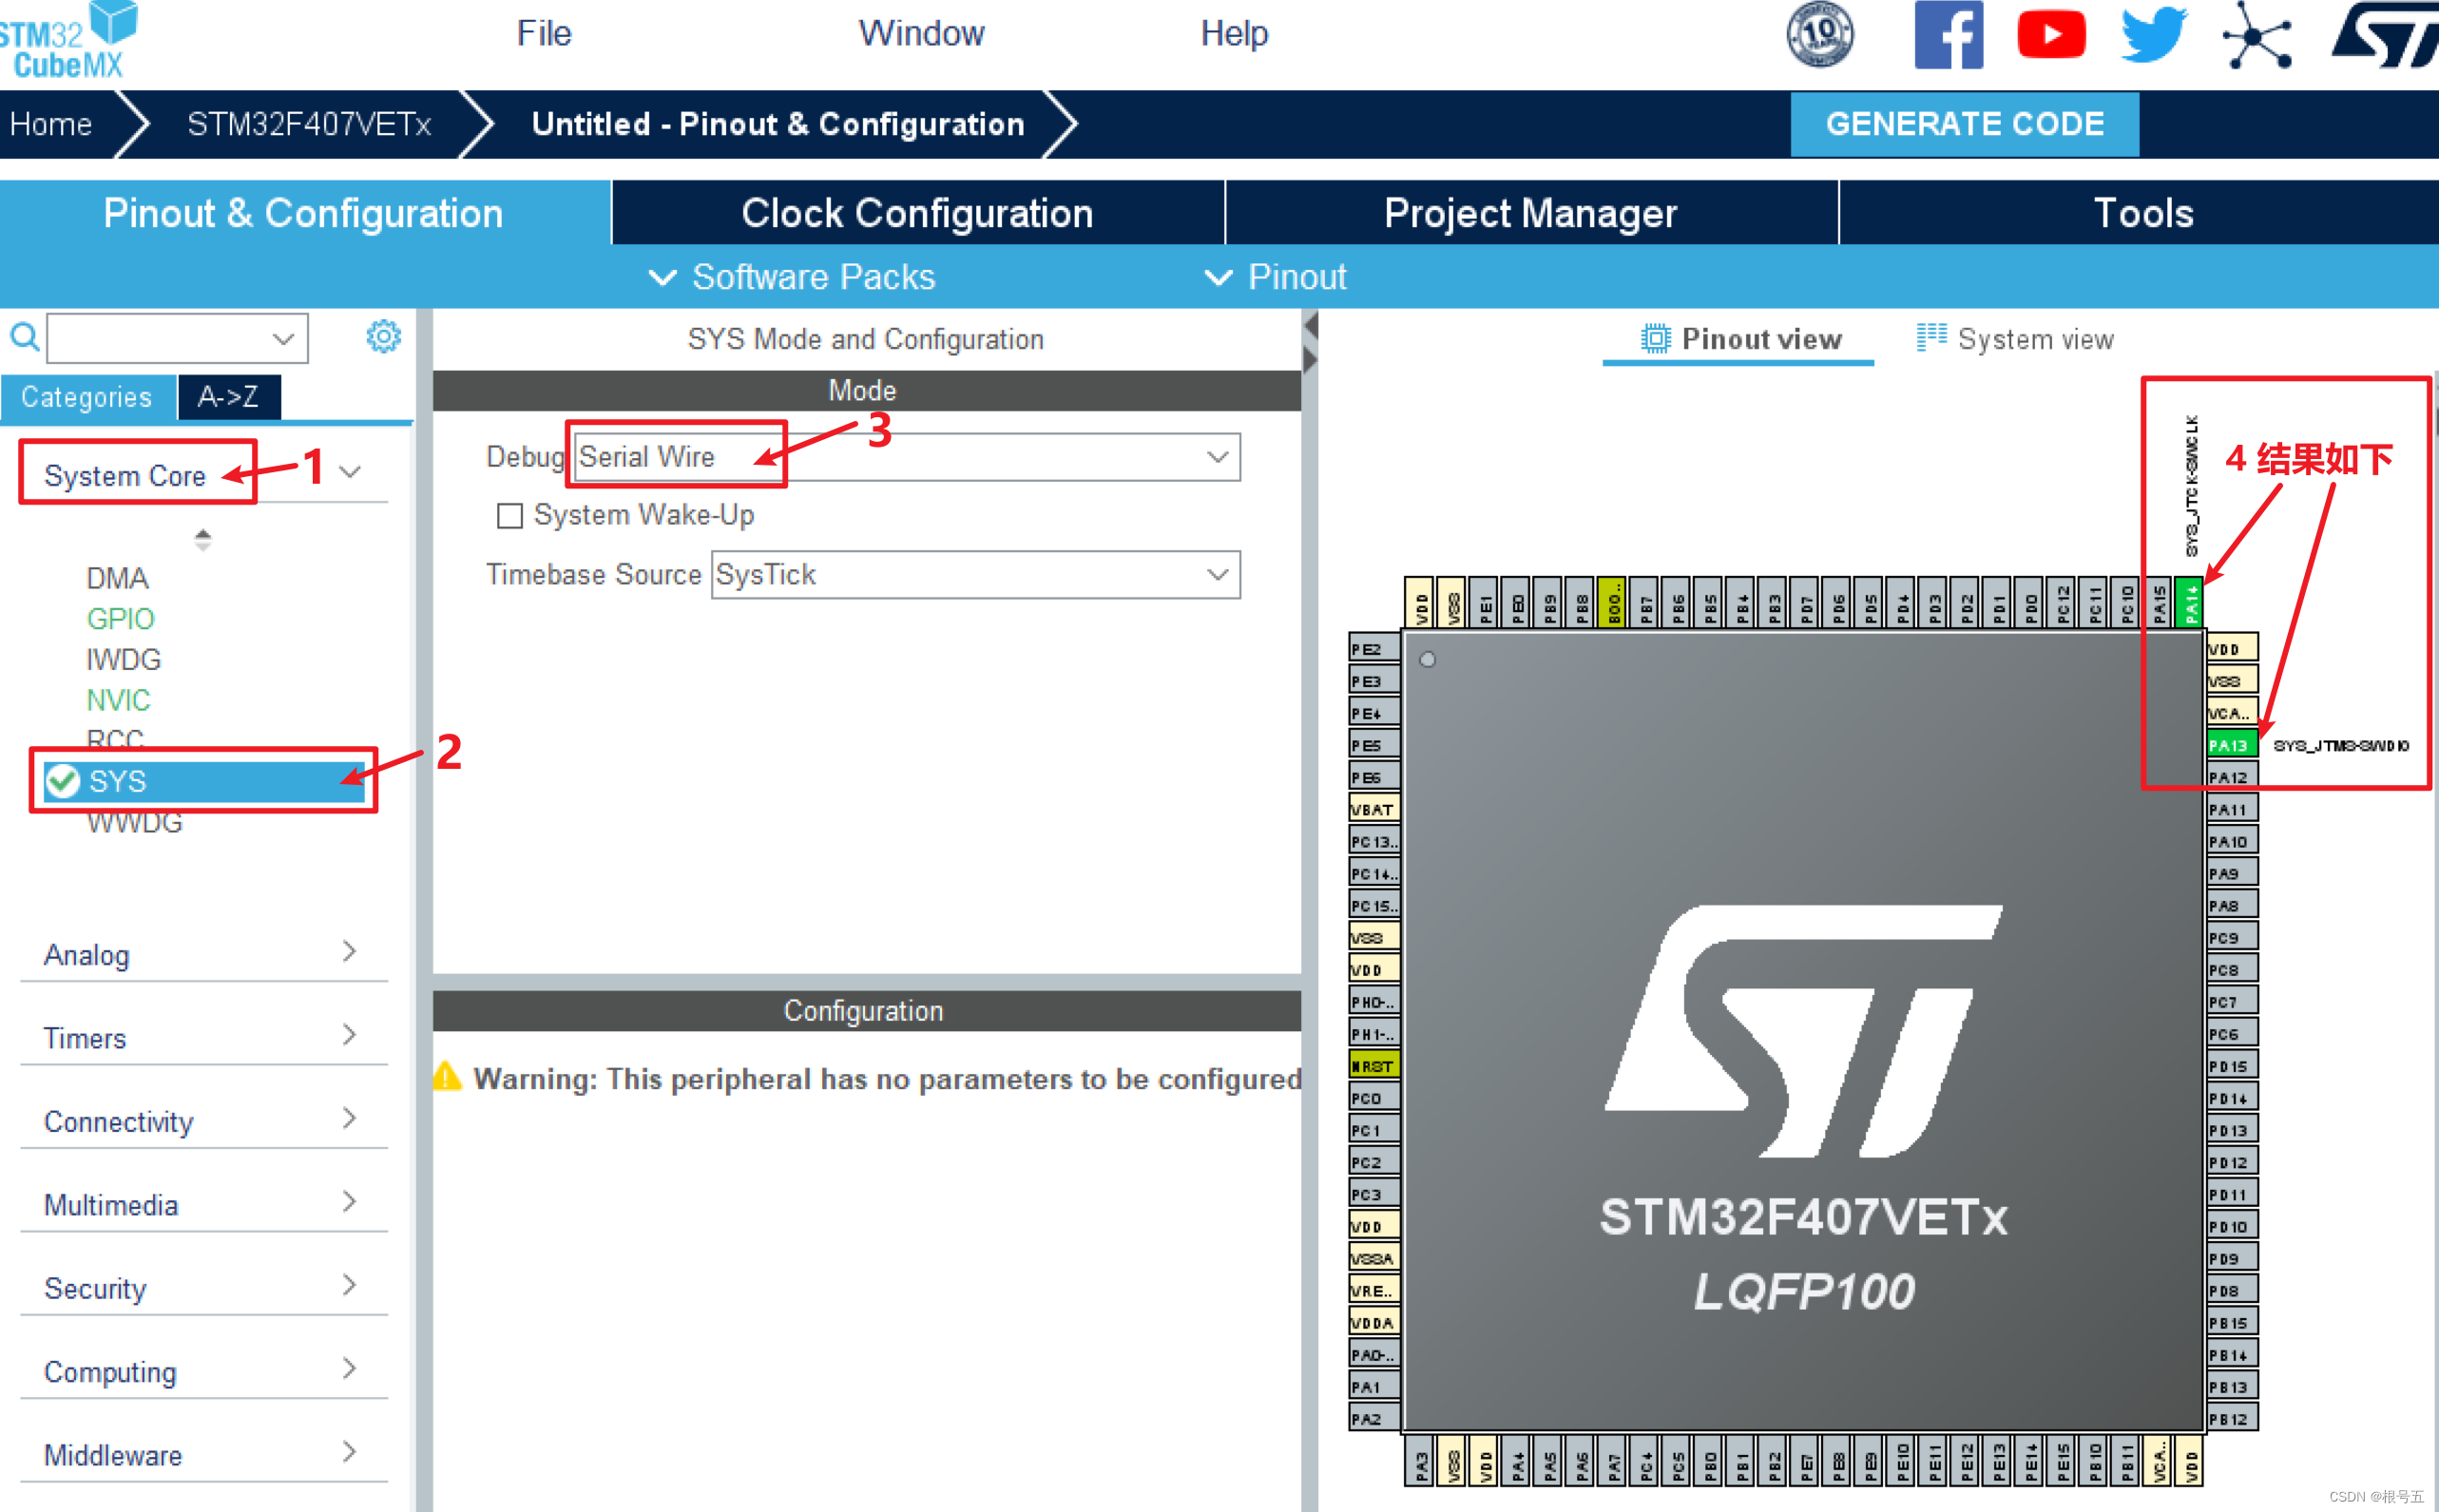Select the green PA13 pin

point(2230,745)
